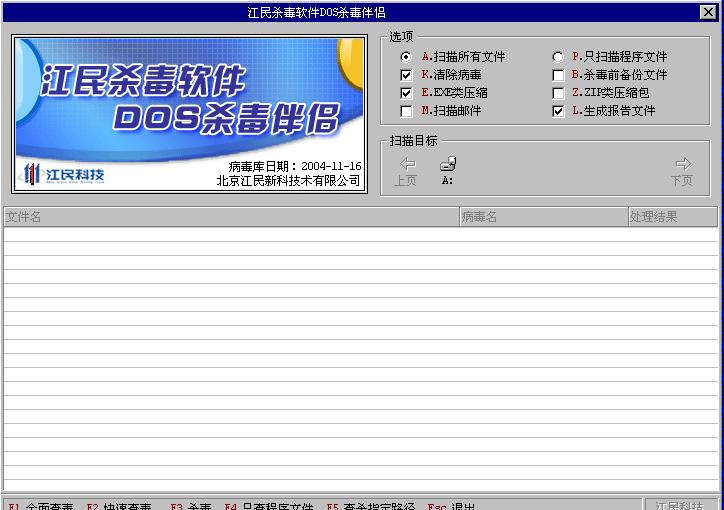
Task: Toggle the E.EXE类压缩 checkbox
Action: coord(406,93)
